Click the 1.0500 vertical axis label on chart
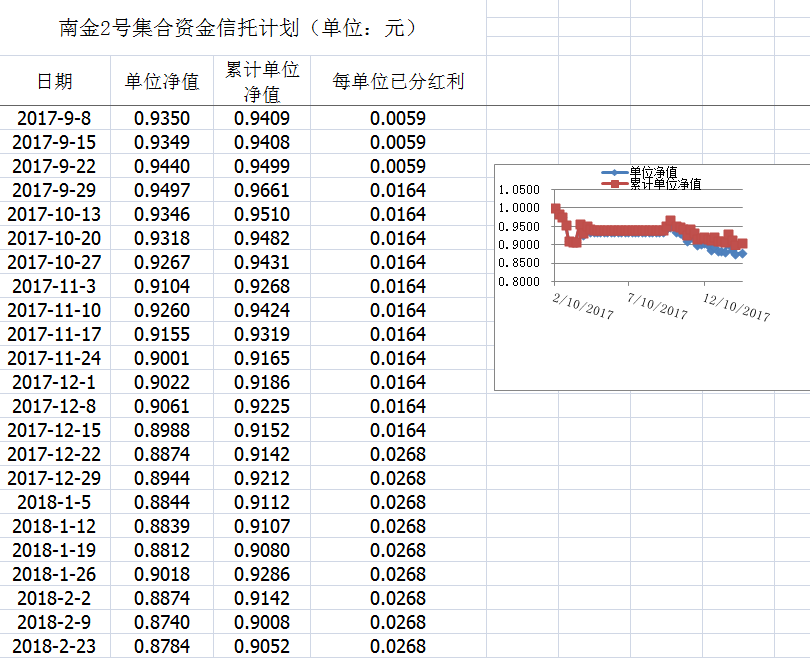The width and height of the screenshot is (810, 658). [518, 190]
